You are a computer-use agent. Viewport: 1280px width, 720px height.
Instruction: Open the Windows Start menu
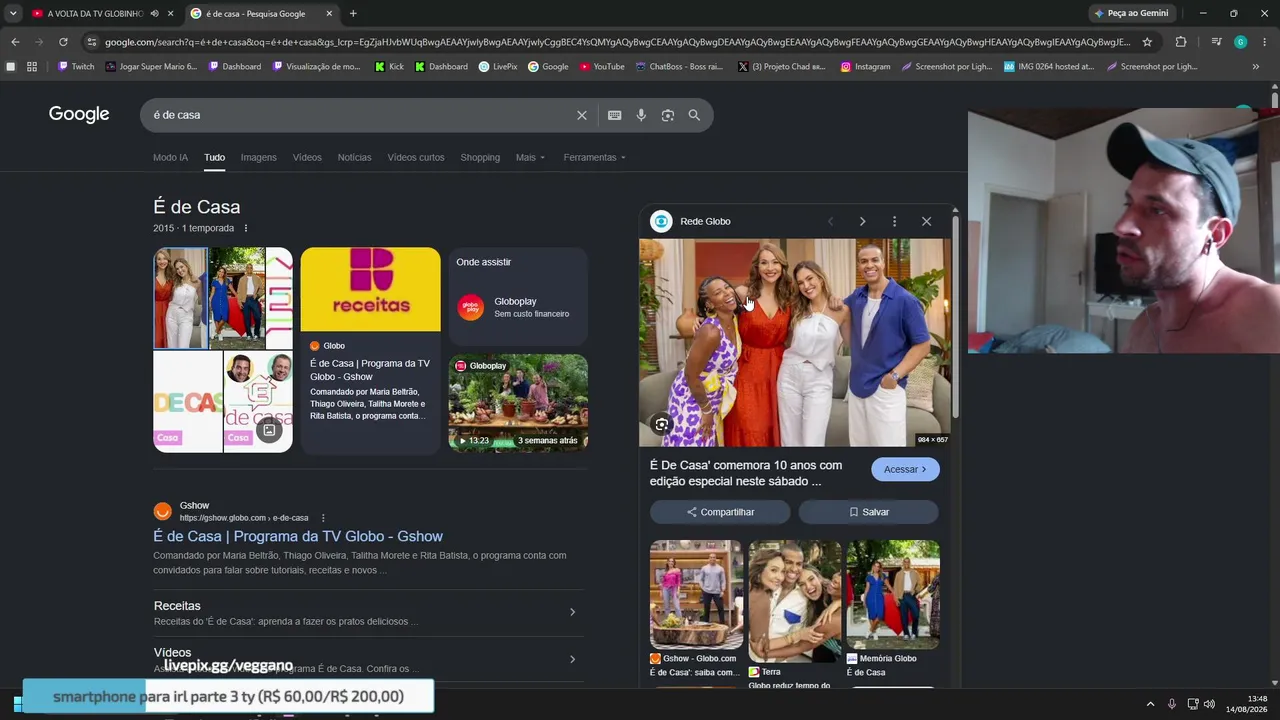pyautogui.click(x=17, y=704)
